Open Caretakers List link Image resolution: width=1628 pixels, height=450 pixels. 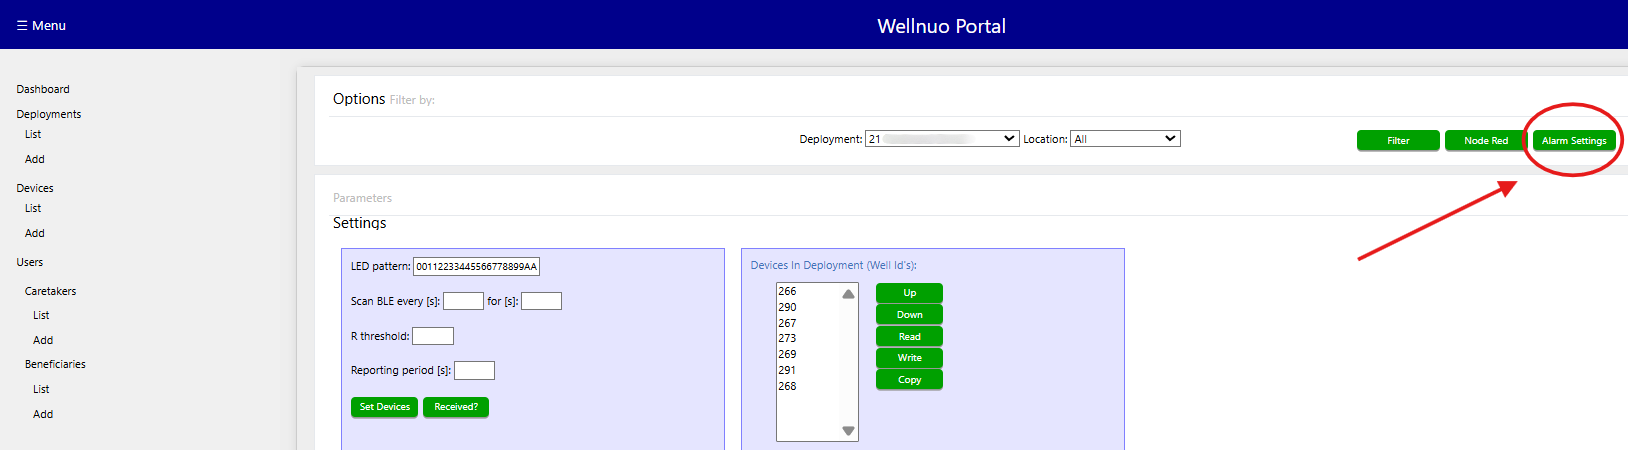point(41,315)
